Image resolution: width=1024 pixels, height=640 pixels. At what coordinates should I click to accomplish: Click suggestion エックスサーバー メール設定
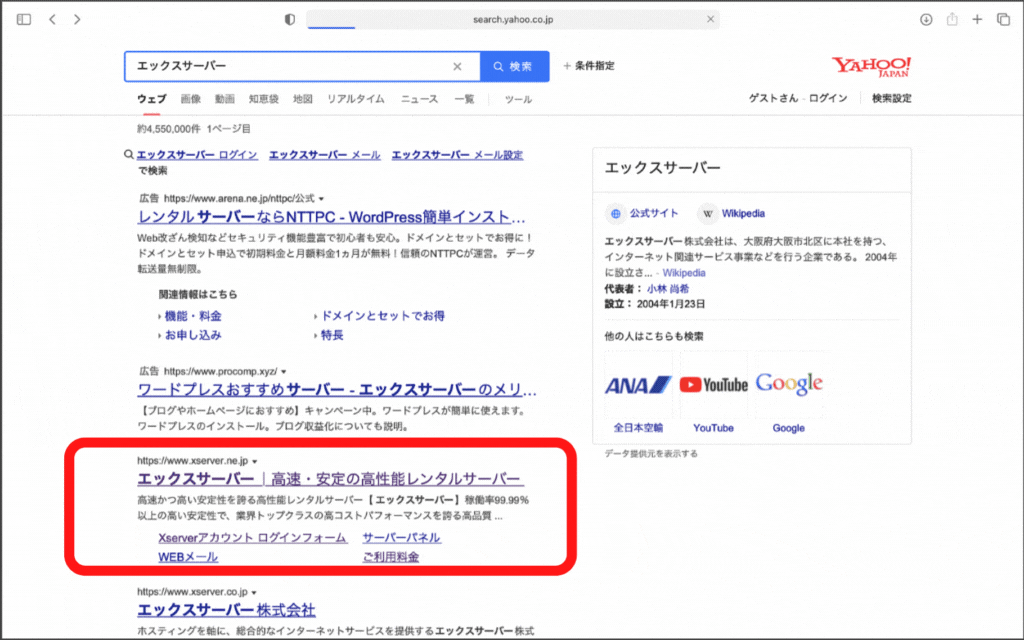coord(457,155)
